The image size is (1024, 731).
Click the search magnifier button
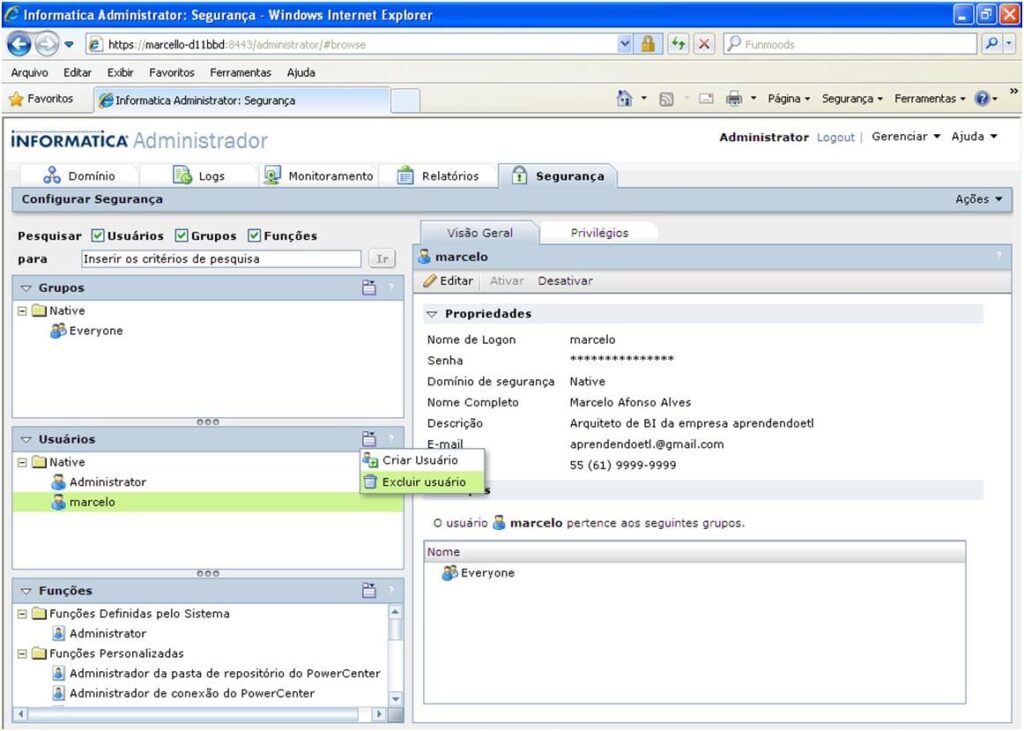pyautogui.click(x=991, y=44)
